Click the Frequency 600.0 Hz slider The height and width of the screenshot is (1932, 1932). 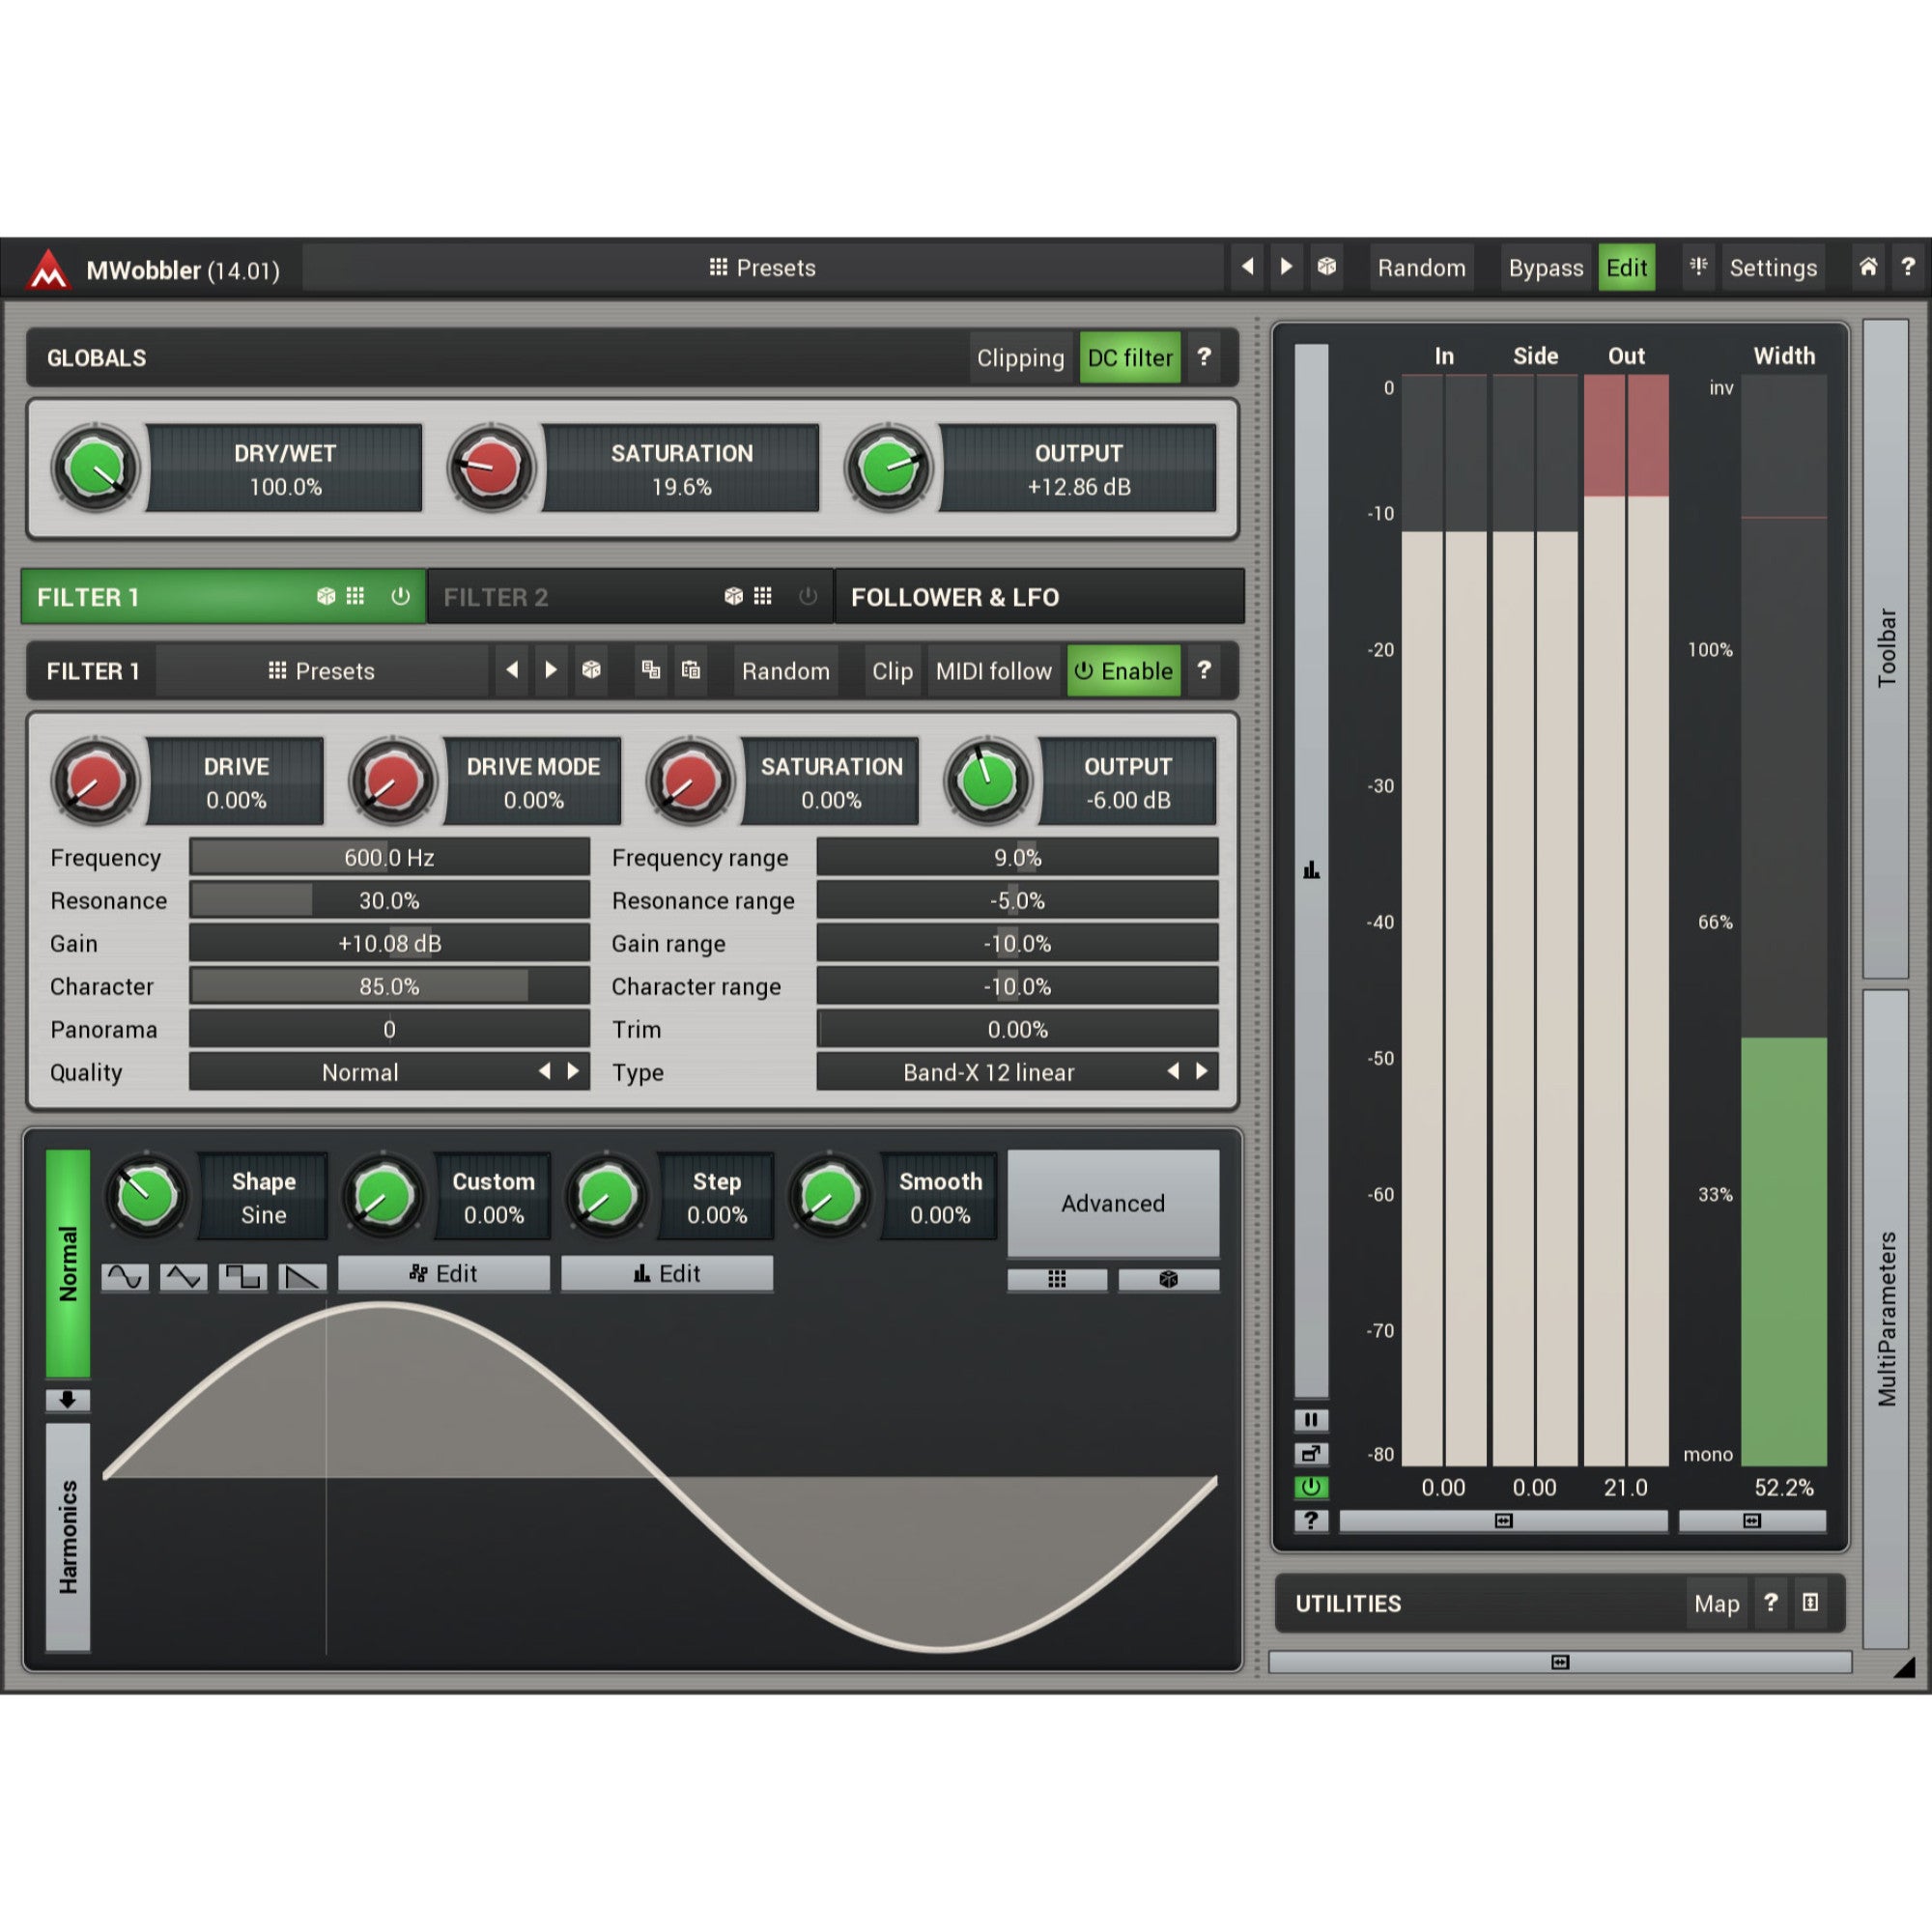point(389,857)
